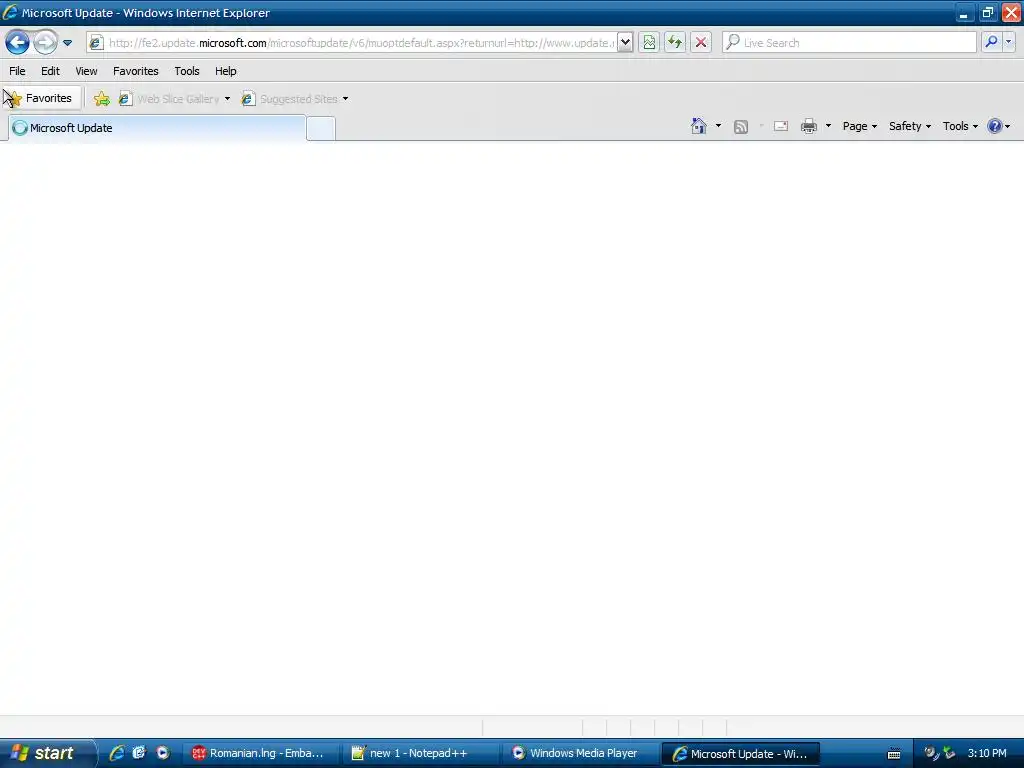Expand the Web Slice Gallery dropdown arrow

pos(227,99)
